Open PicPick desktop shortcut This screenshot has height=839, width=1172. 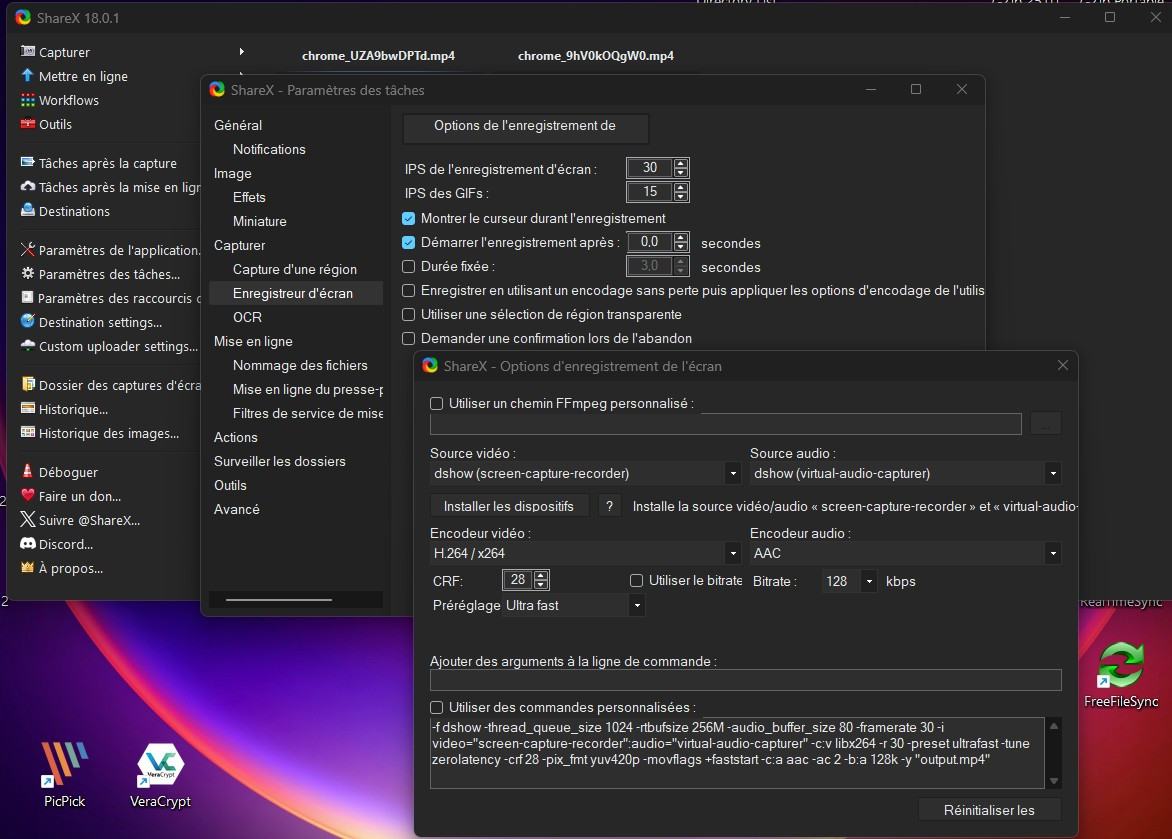tap(64, 775)
